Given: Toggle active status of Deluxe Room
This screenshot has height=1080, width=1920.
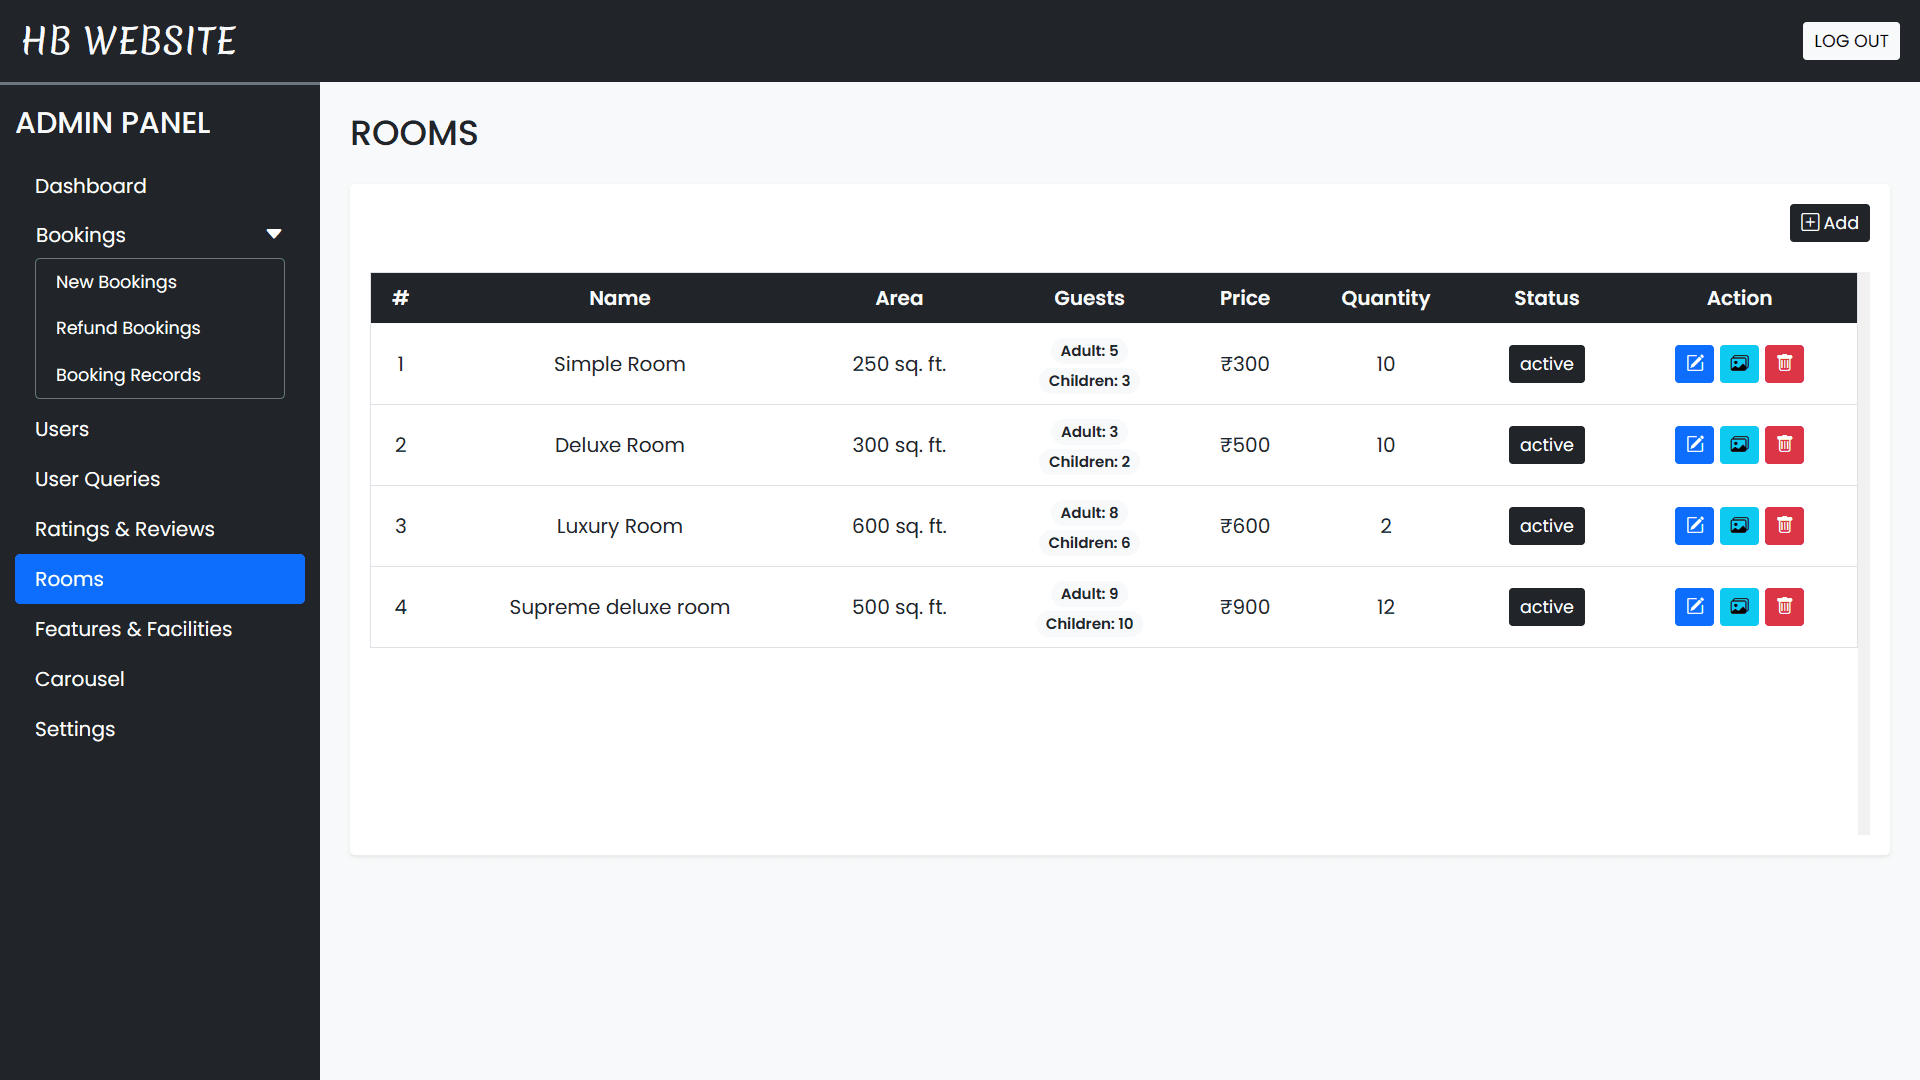Looking at the screenshot, I should [1546, 445].
